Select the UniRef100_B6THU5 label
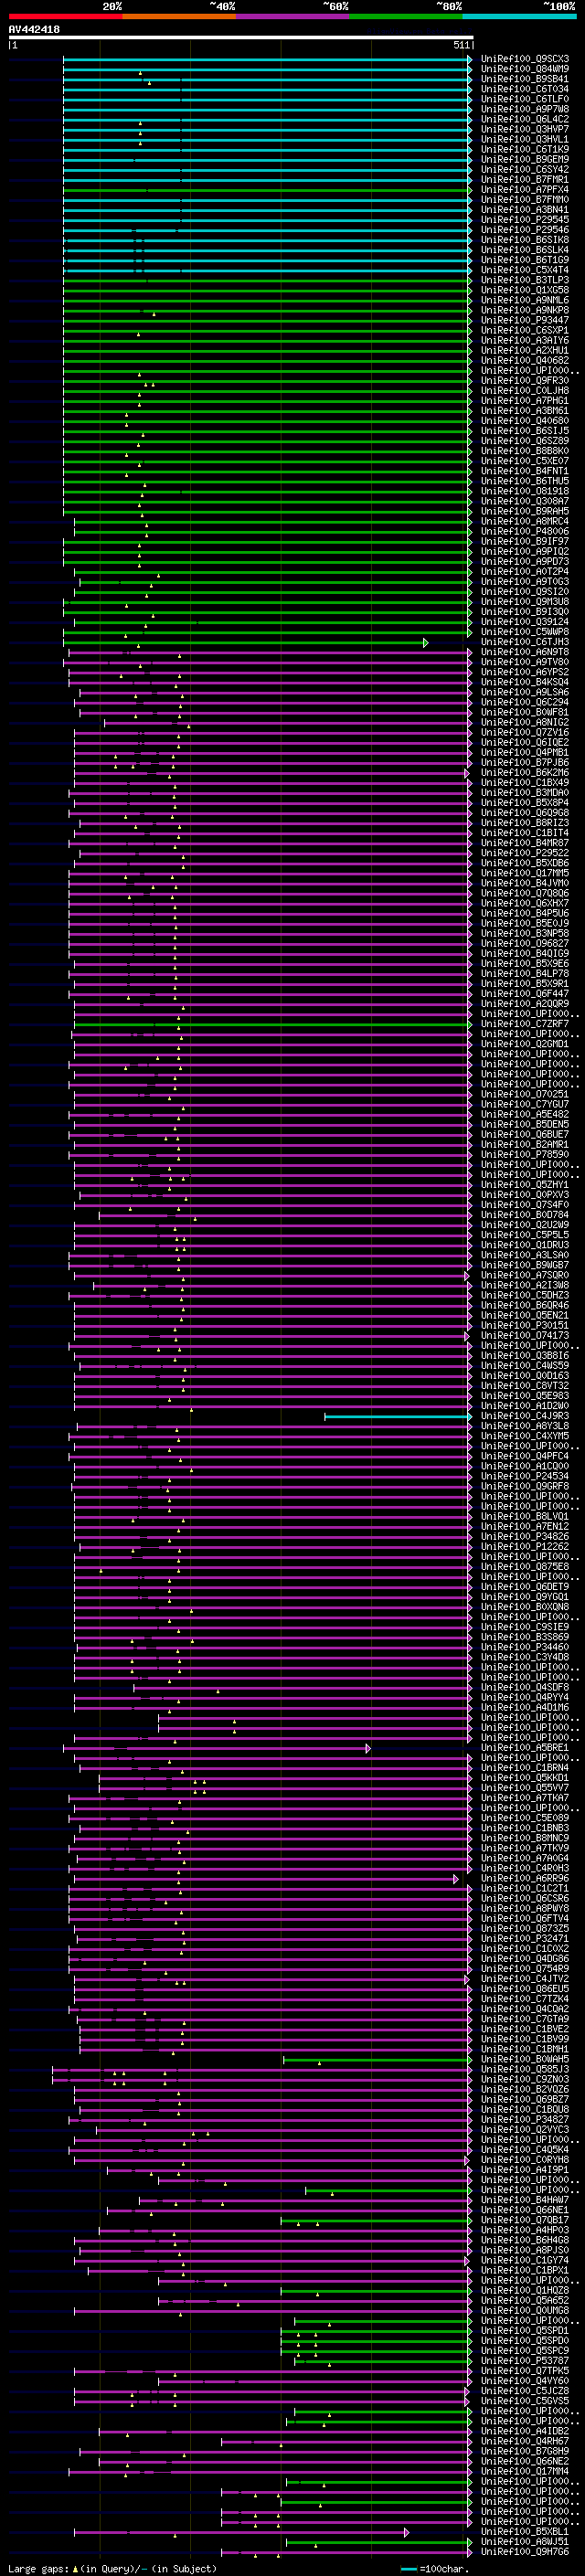Image resolution: width=585 pixels, height=2576 pixels. (525, 481)
